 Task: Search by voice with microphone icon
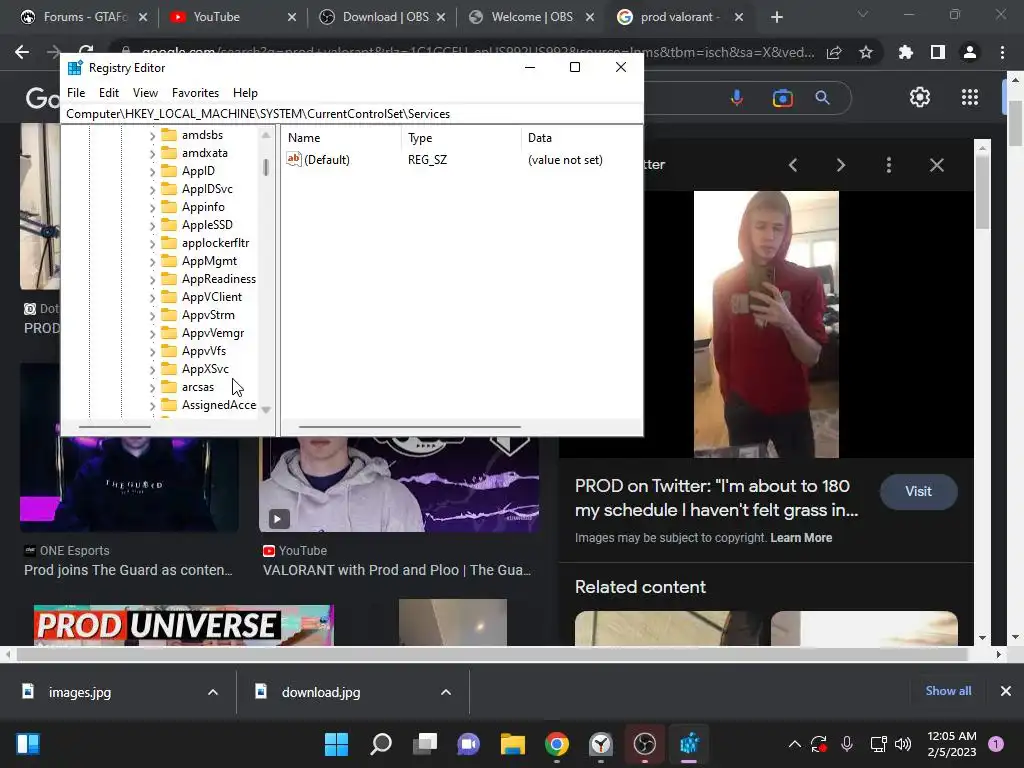[x=737, y=98]
